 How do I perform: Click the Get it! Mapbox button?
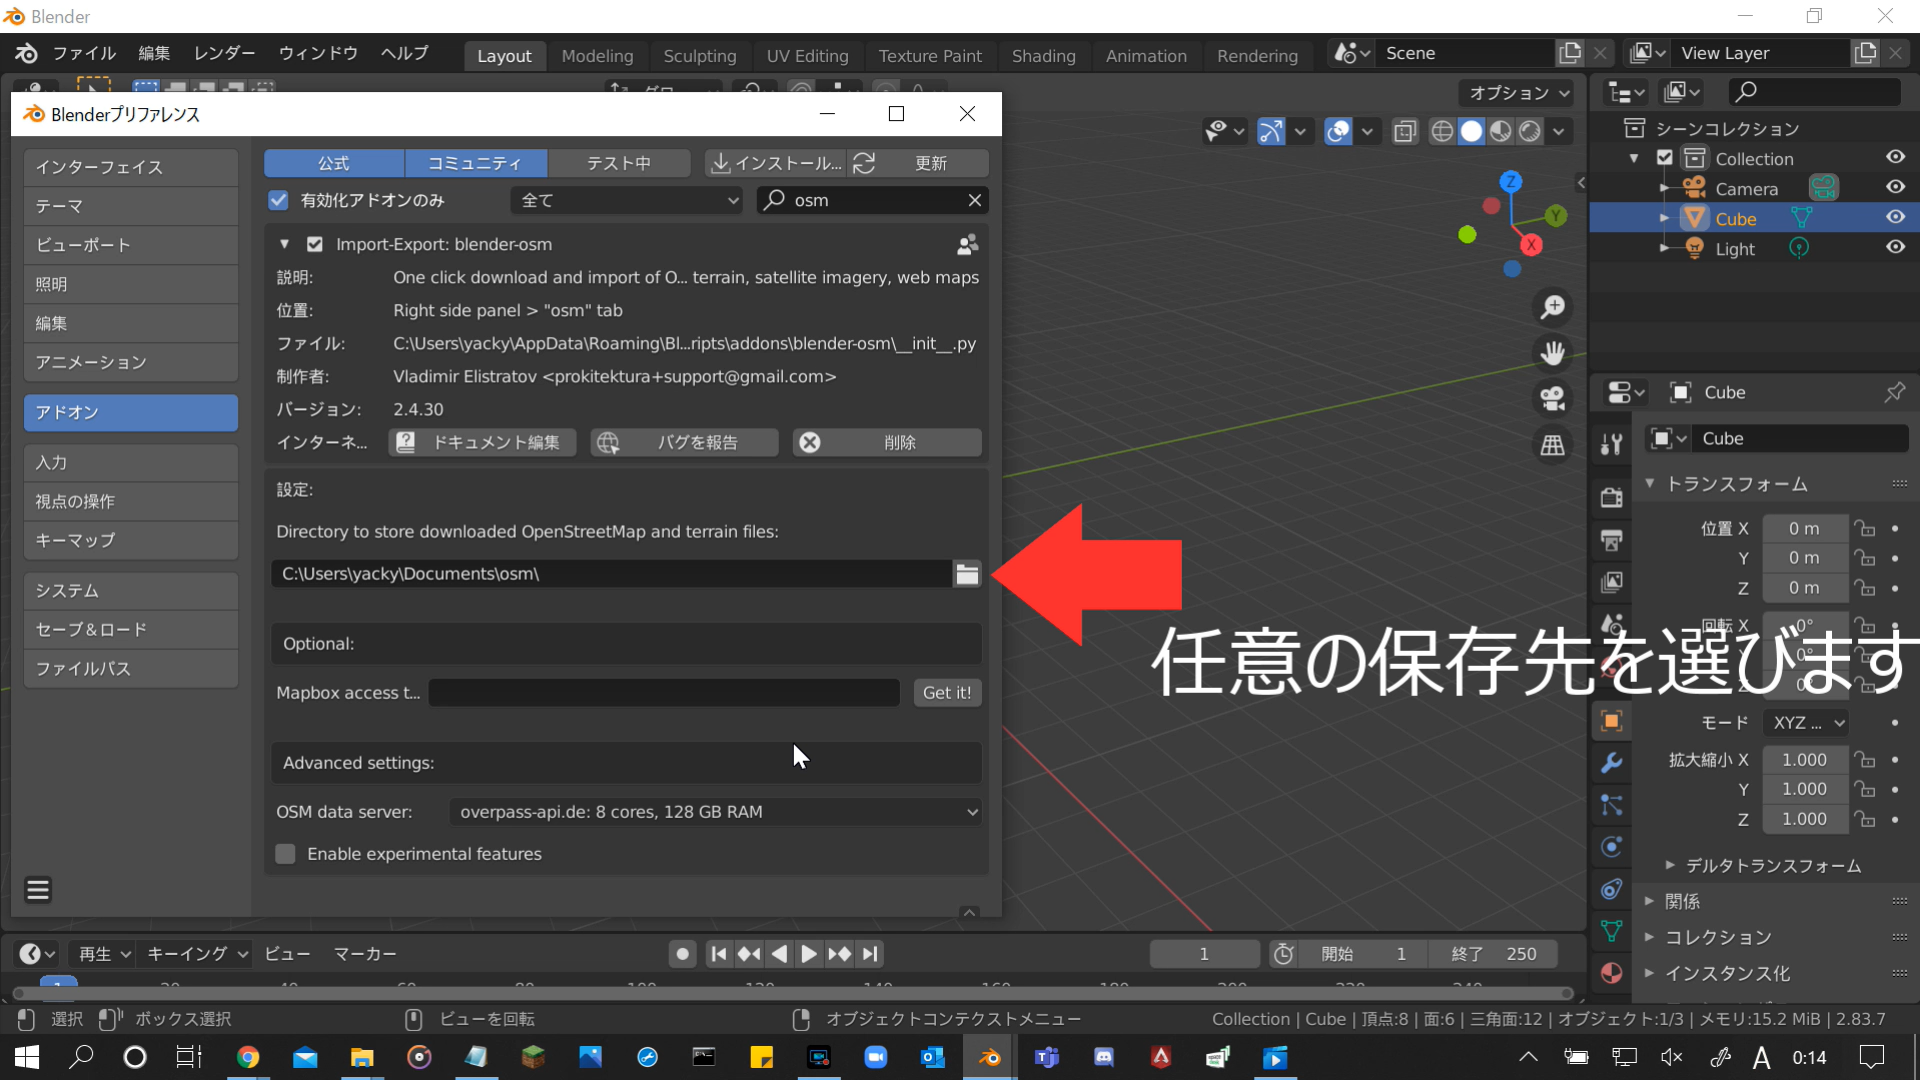(x=946, y=693)
